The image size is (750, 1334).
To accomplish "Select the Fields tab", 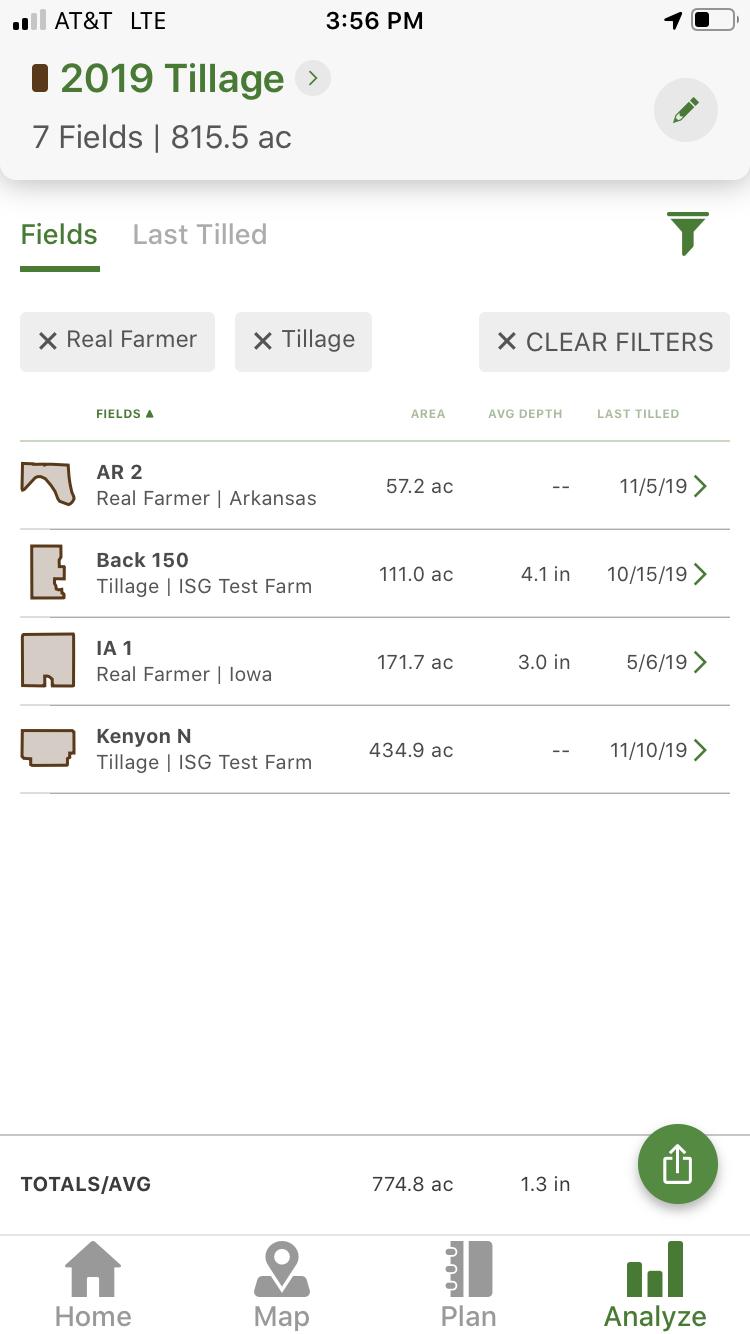I will coord(59,235).
